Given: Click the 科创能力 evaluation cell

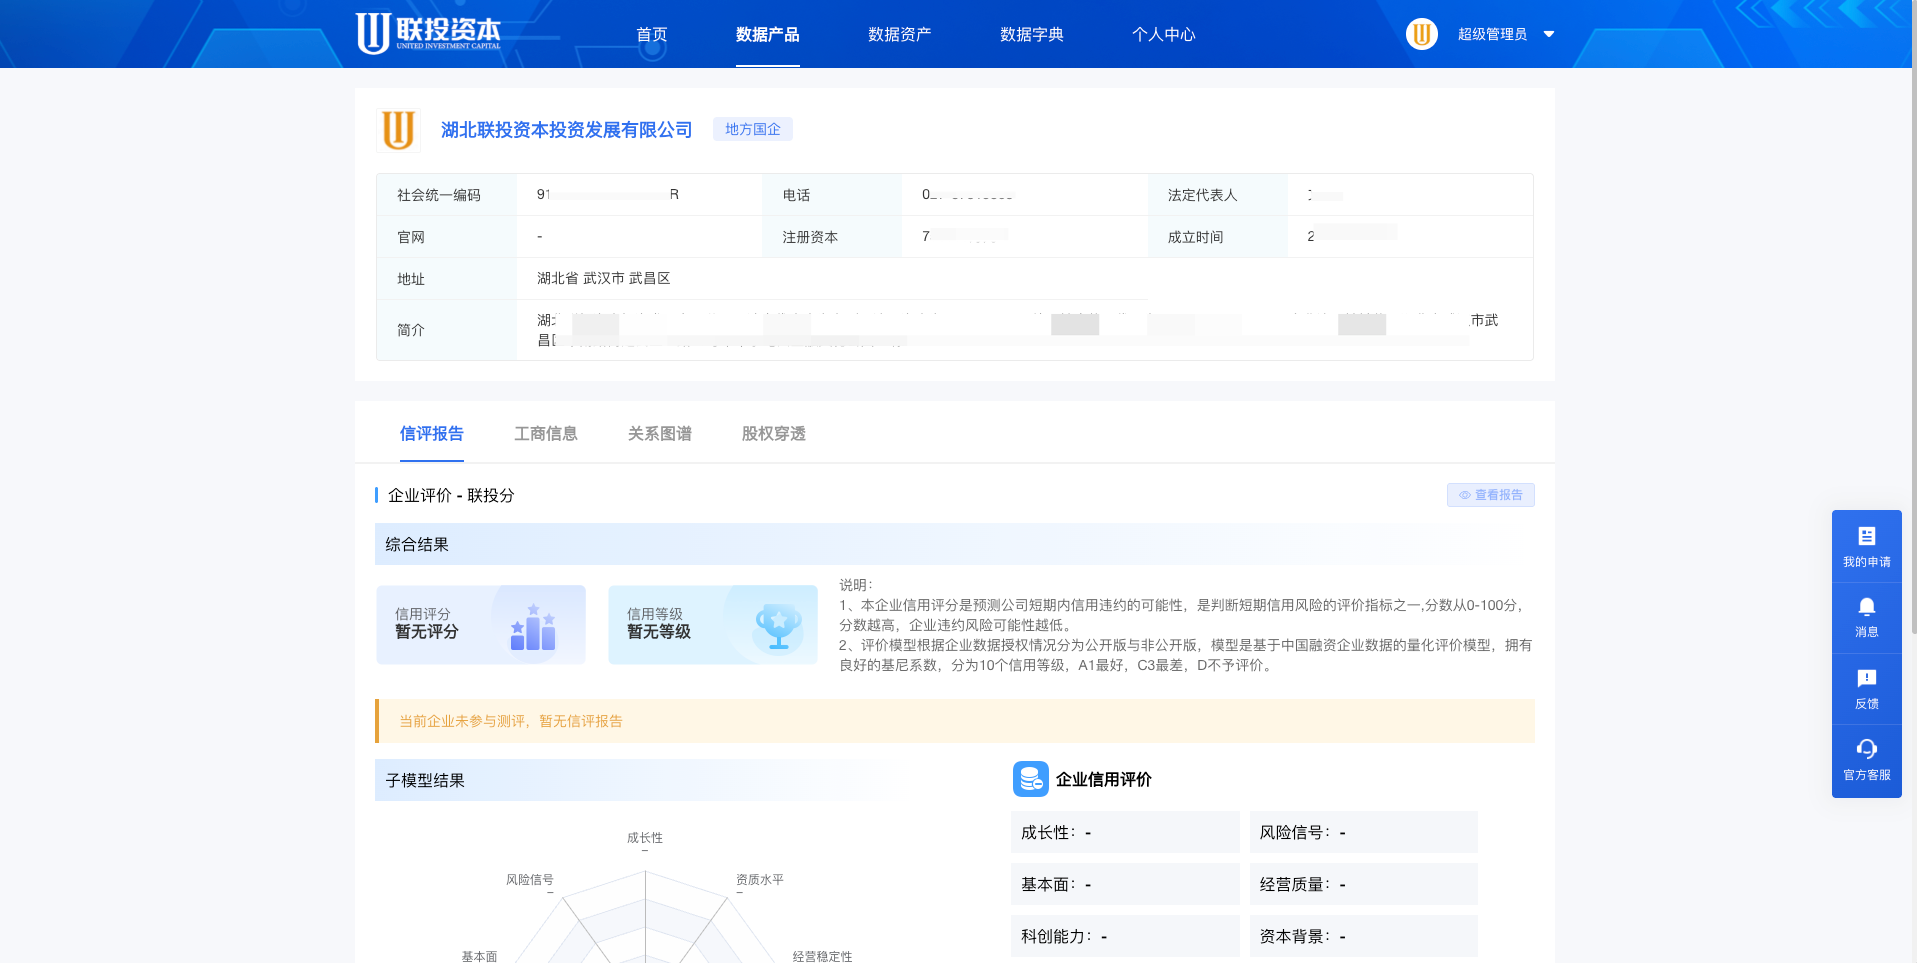Looking at the screenshot, I should (1125, 936).
